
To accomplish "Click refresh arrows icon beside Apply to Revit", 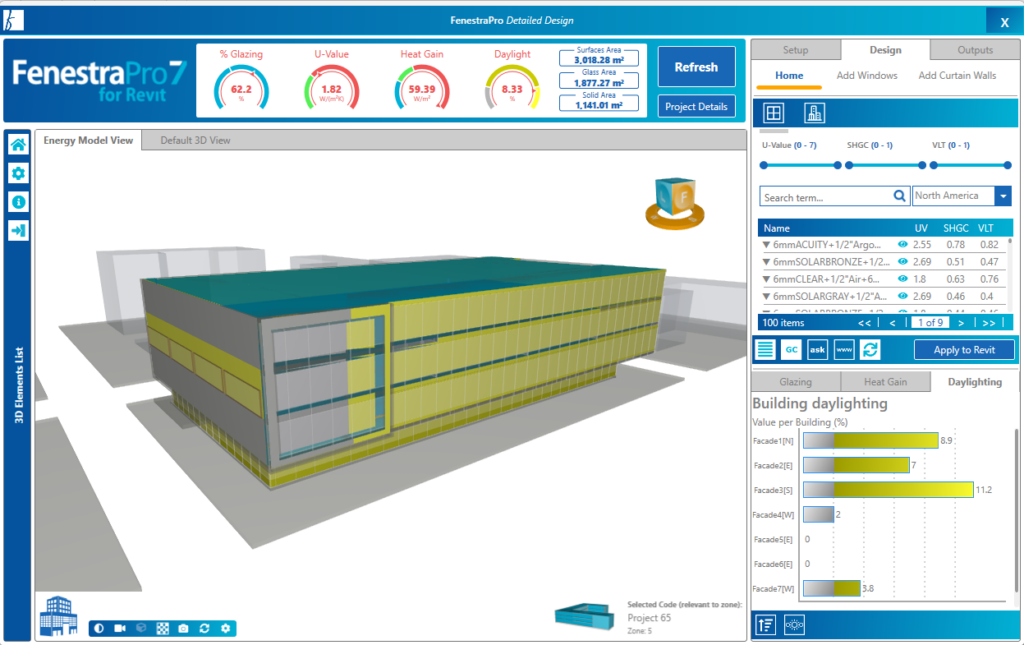I will 870,349.
